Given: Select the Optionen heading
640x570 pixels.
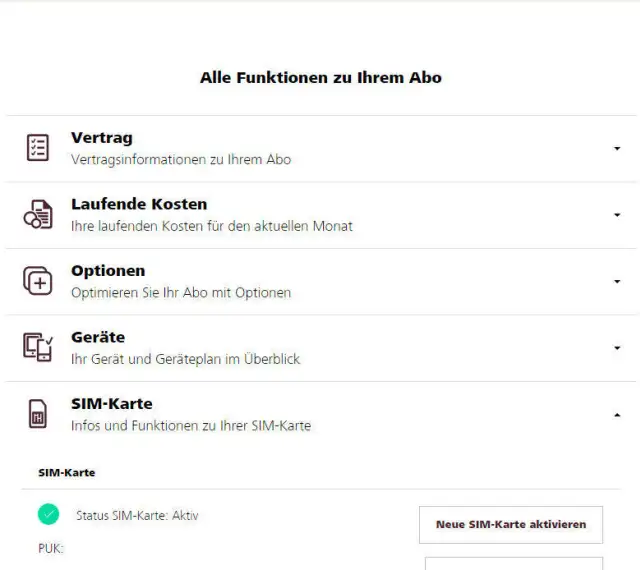Looking at the screenshot, I should 108,271.
